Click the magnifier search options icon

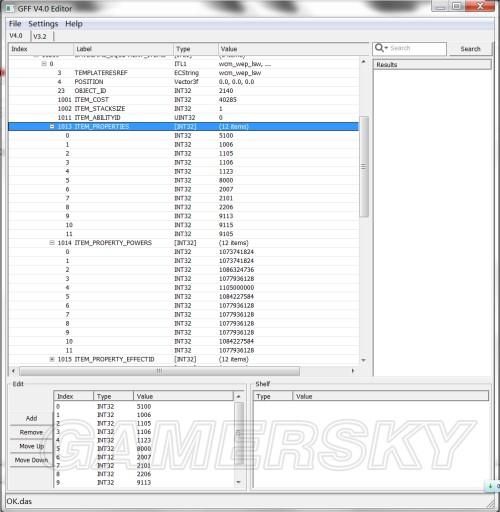click(380, 48)
